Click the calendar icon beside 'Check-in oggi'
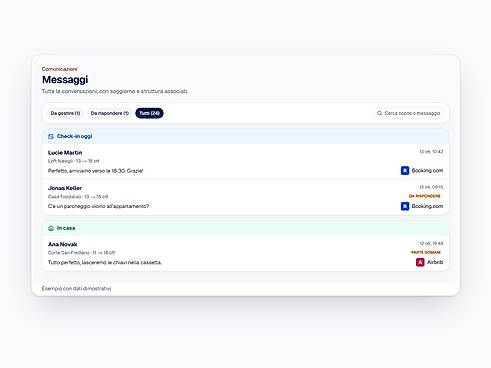Viewport: 491px width, 368px height. click(x=51, y=136)
